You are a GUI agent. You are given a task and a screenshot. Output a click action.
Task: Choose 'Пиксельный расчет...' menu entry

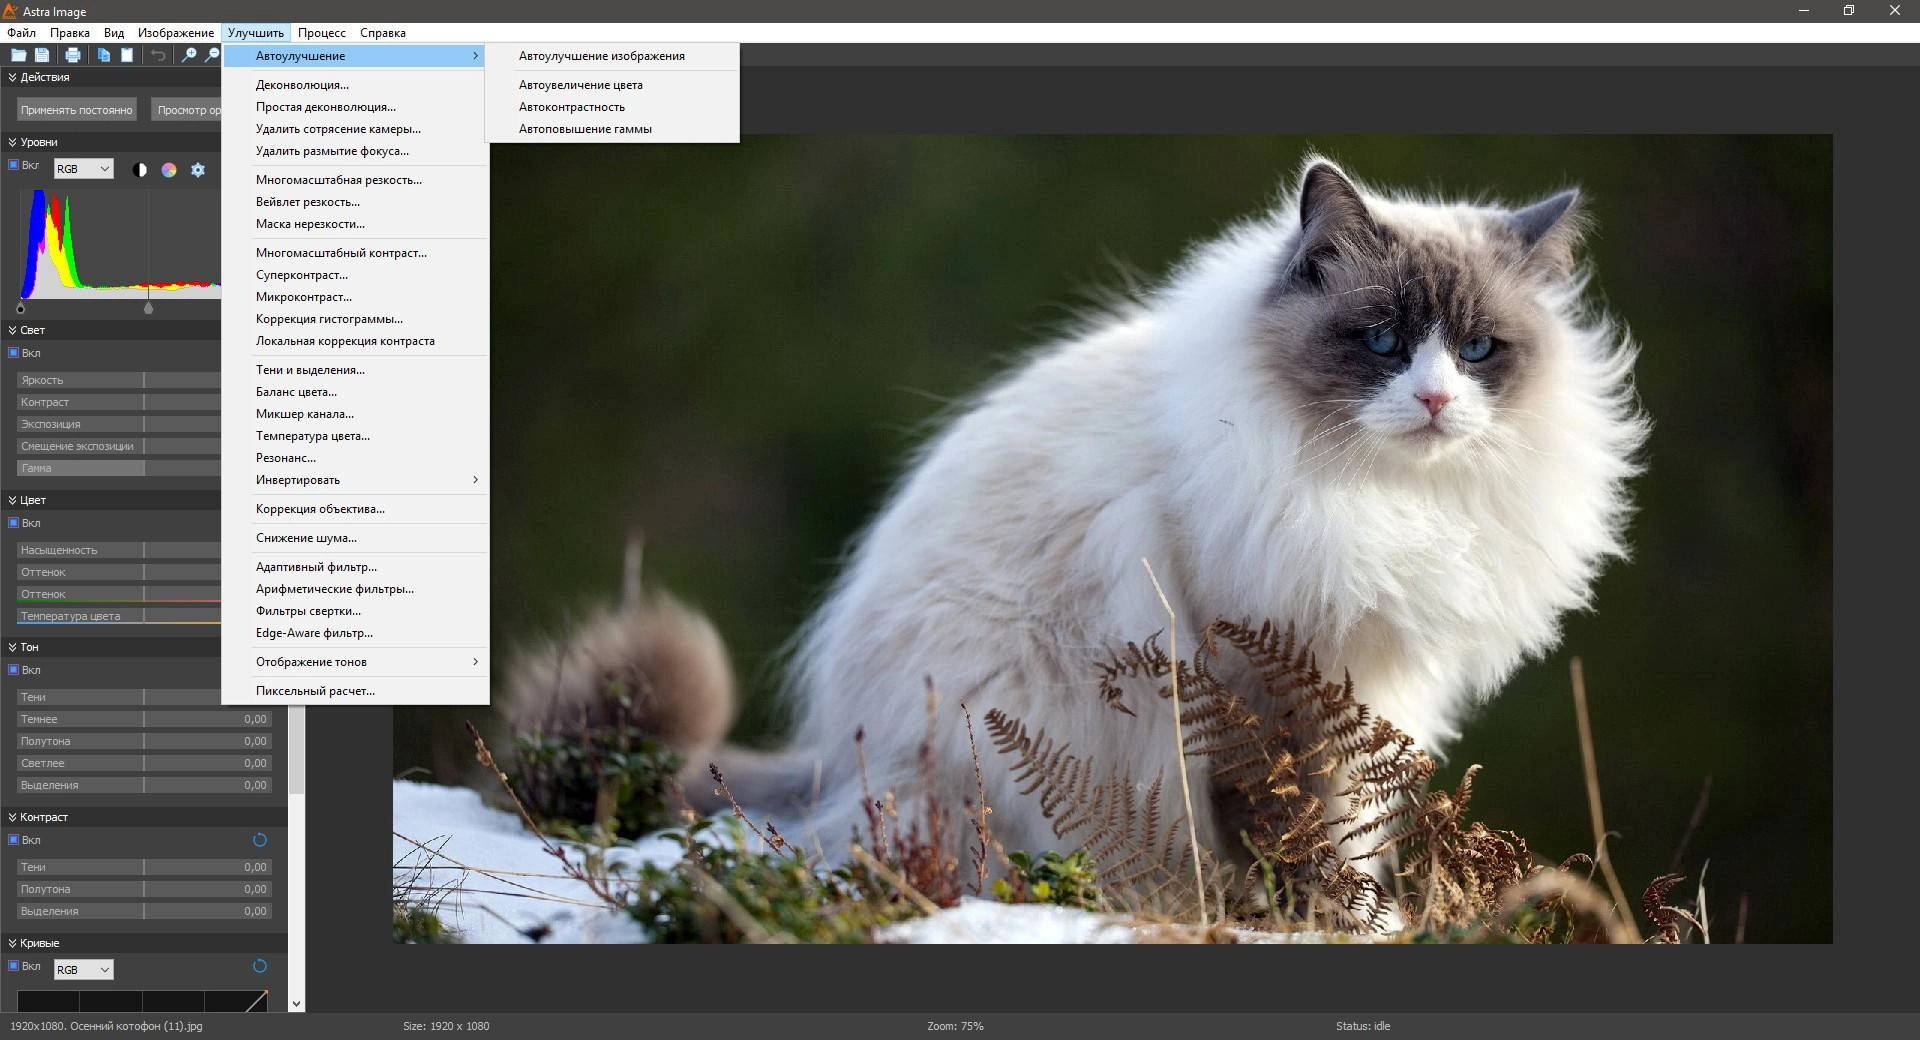coord(356,691)
